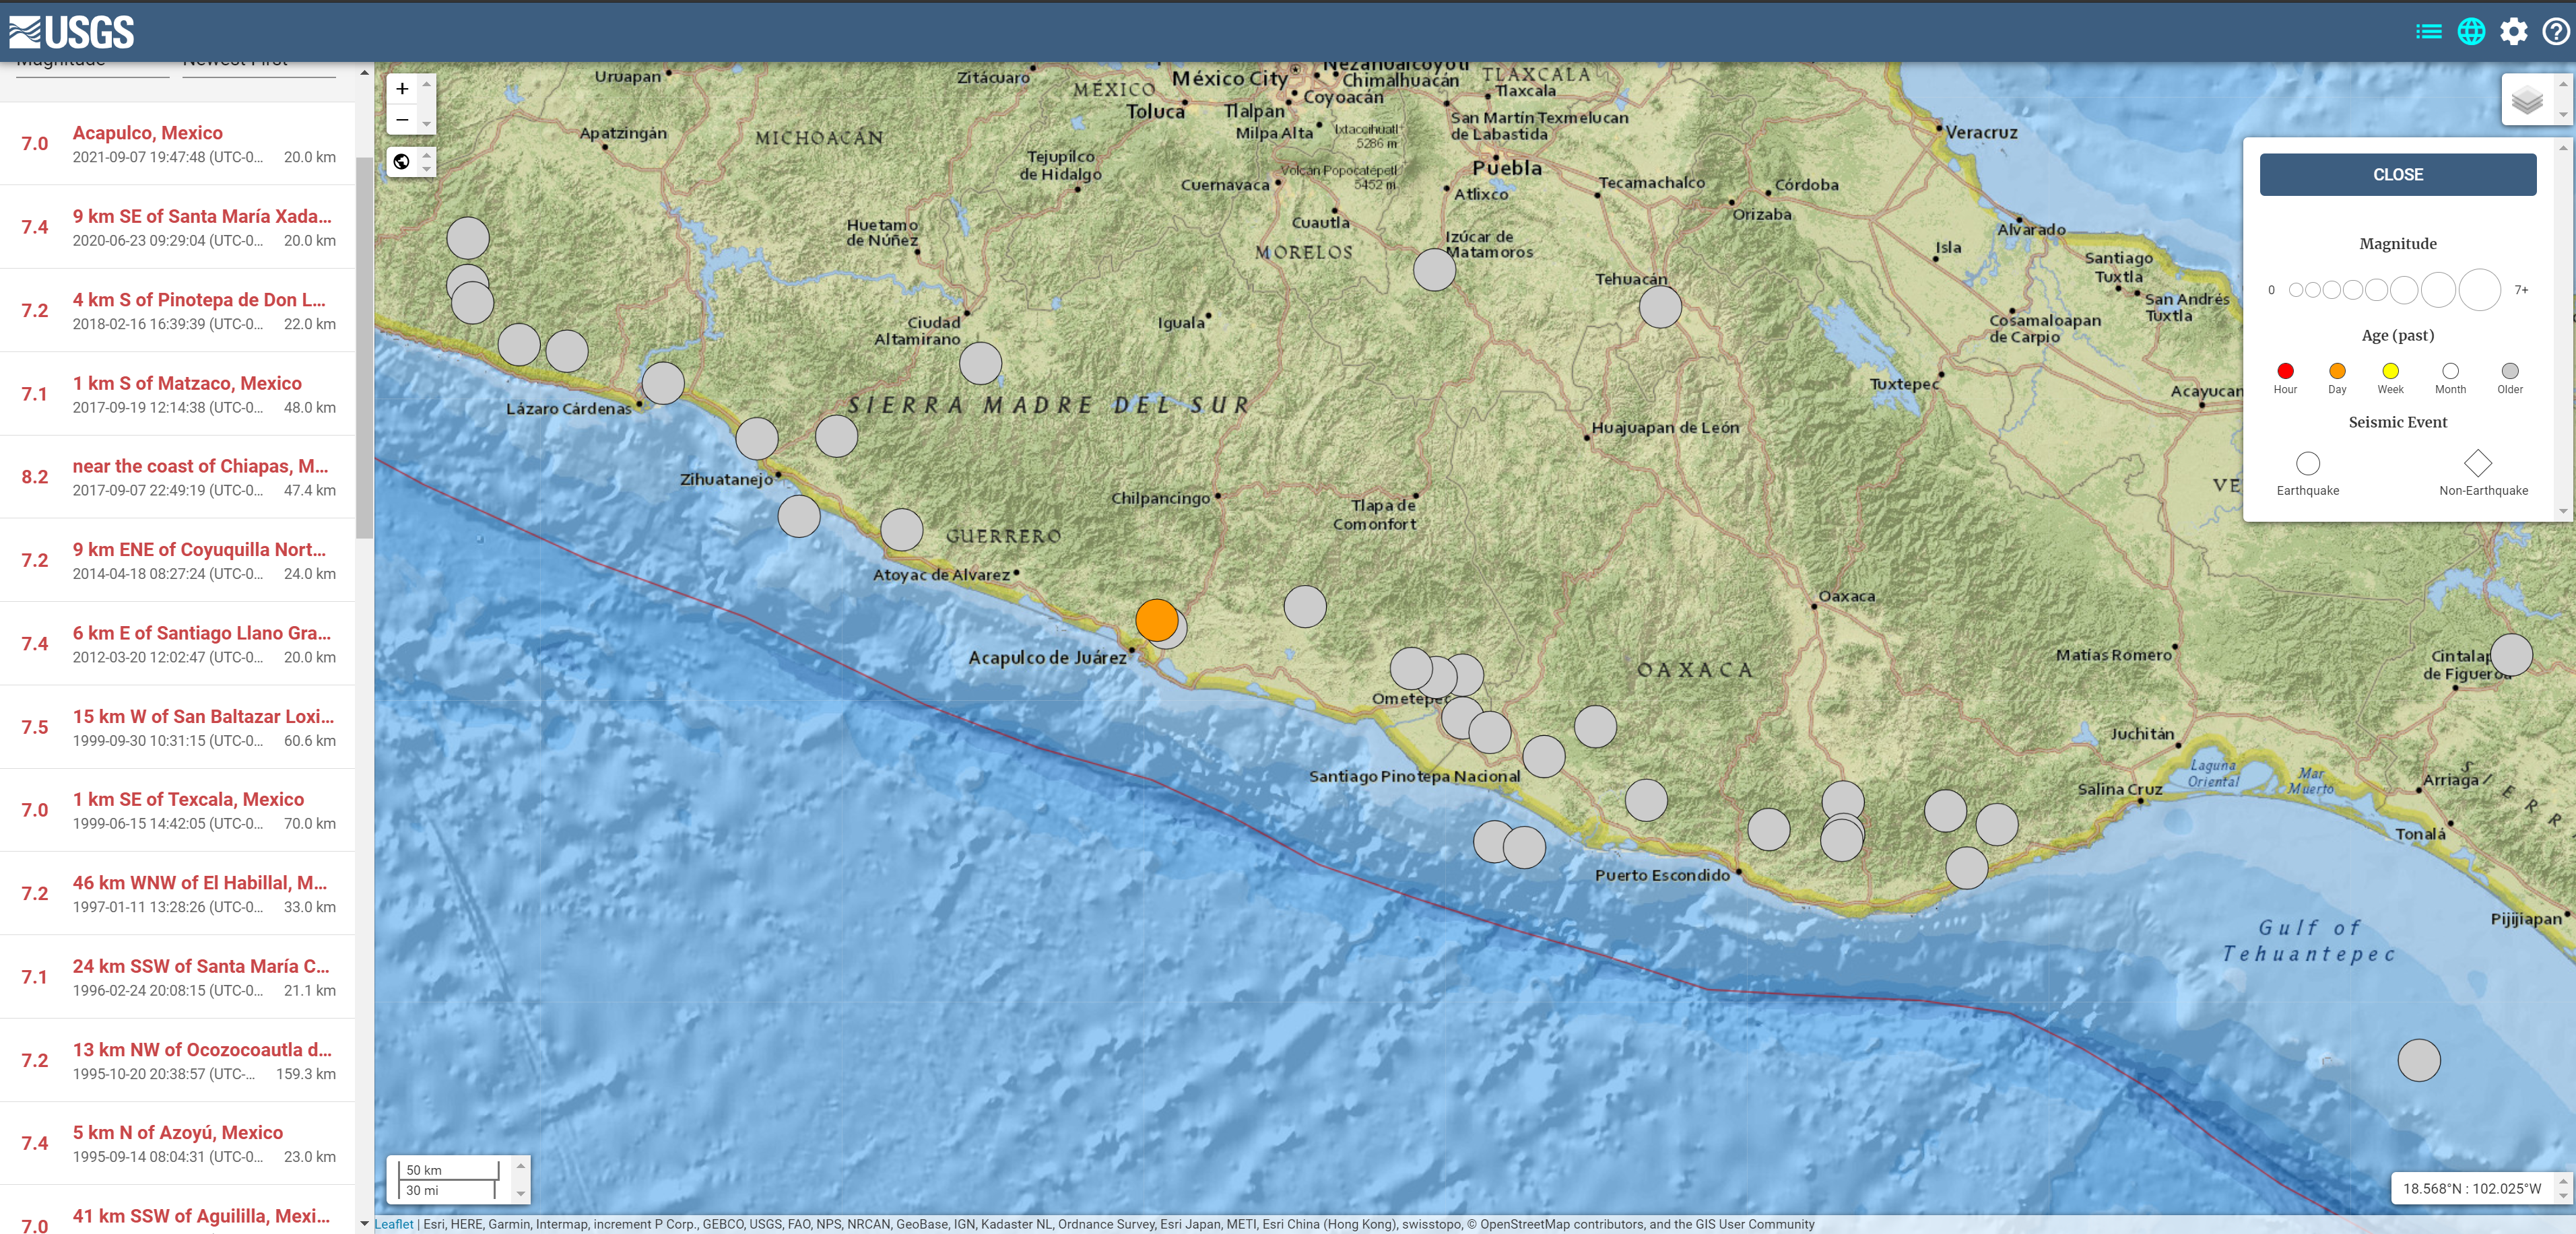The height and width of the screenshot is (1234, 2576).
Task: Click the globe map view icon in header
Action: [2471, 32]
